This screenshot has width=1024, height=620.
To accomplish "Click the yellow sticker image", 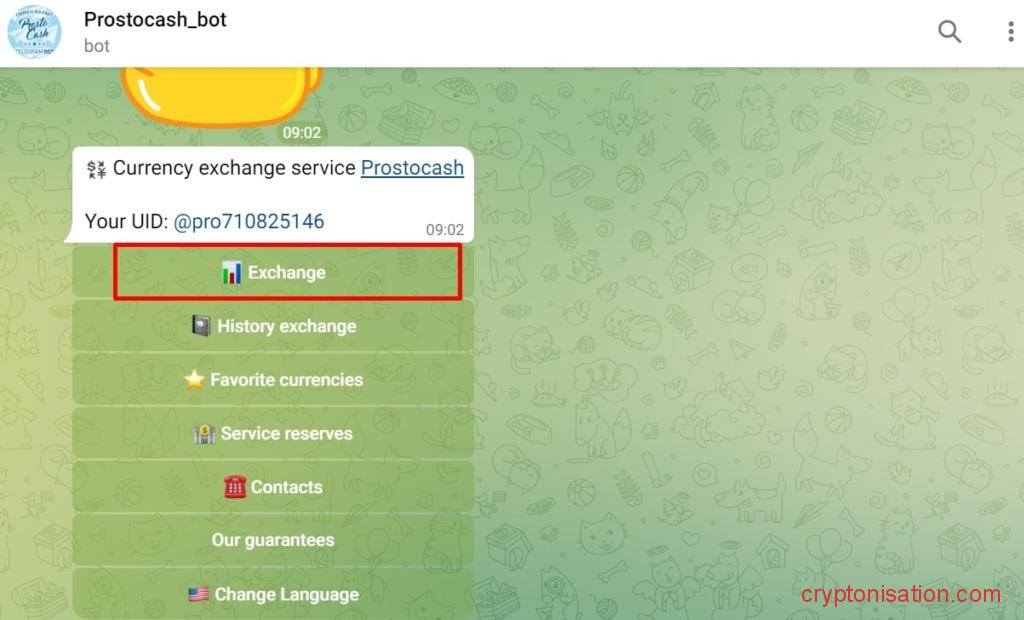I will (x=221, y=97).
